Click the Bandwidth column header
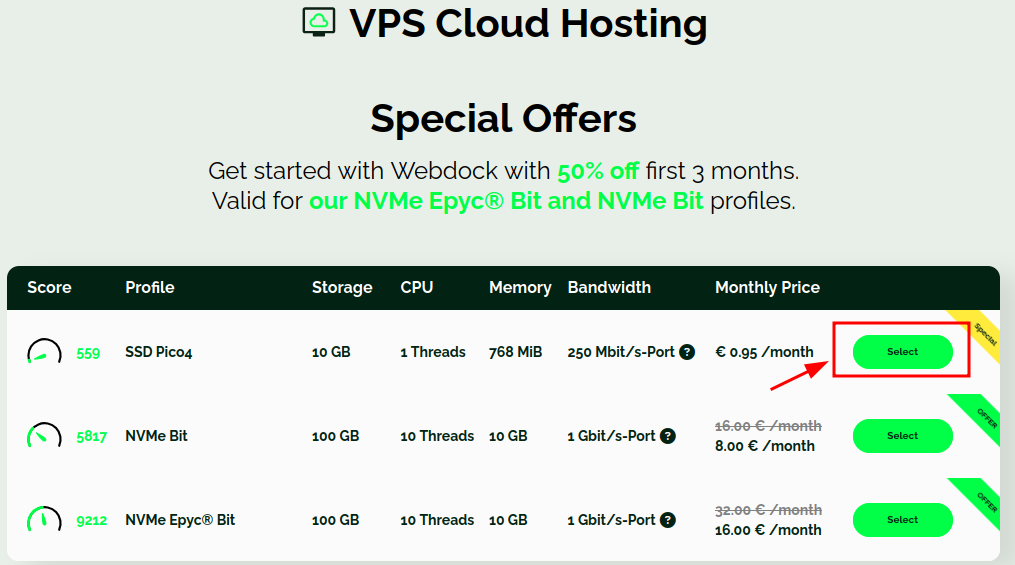 609,288
